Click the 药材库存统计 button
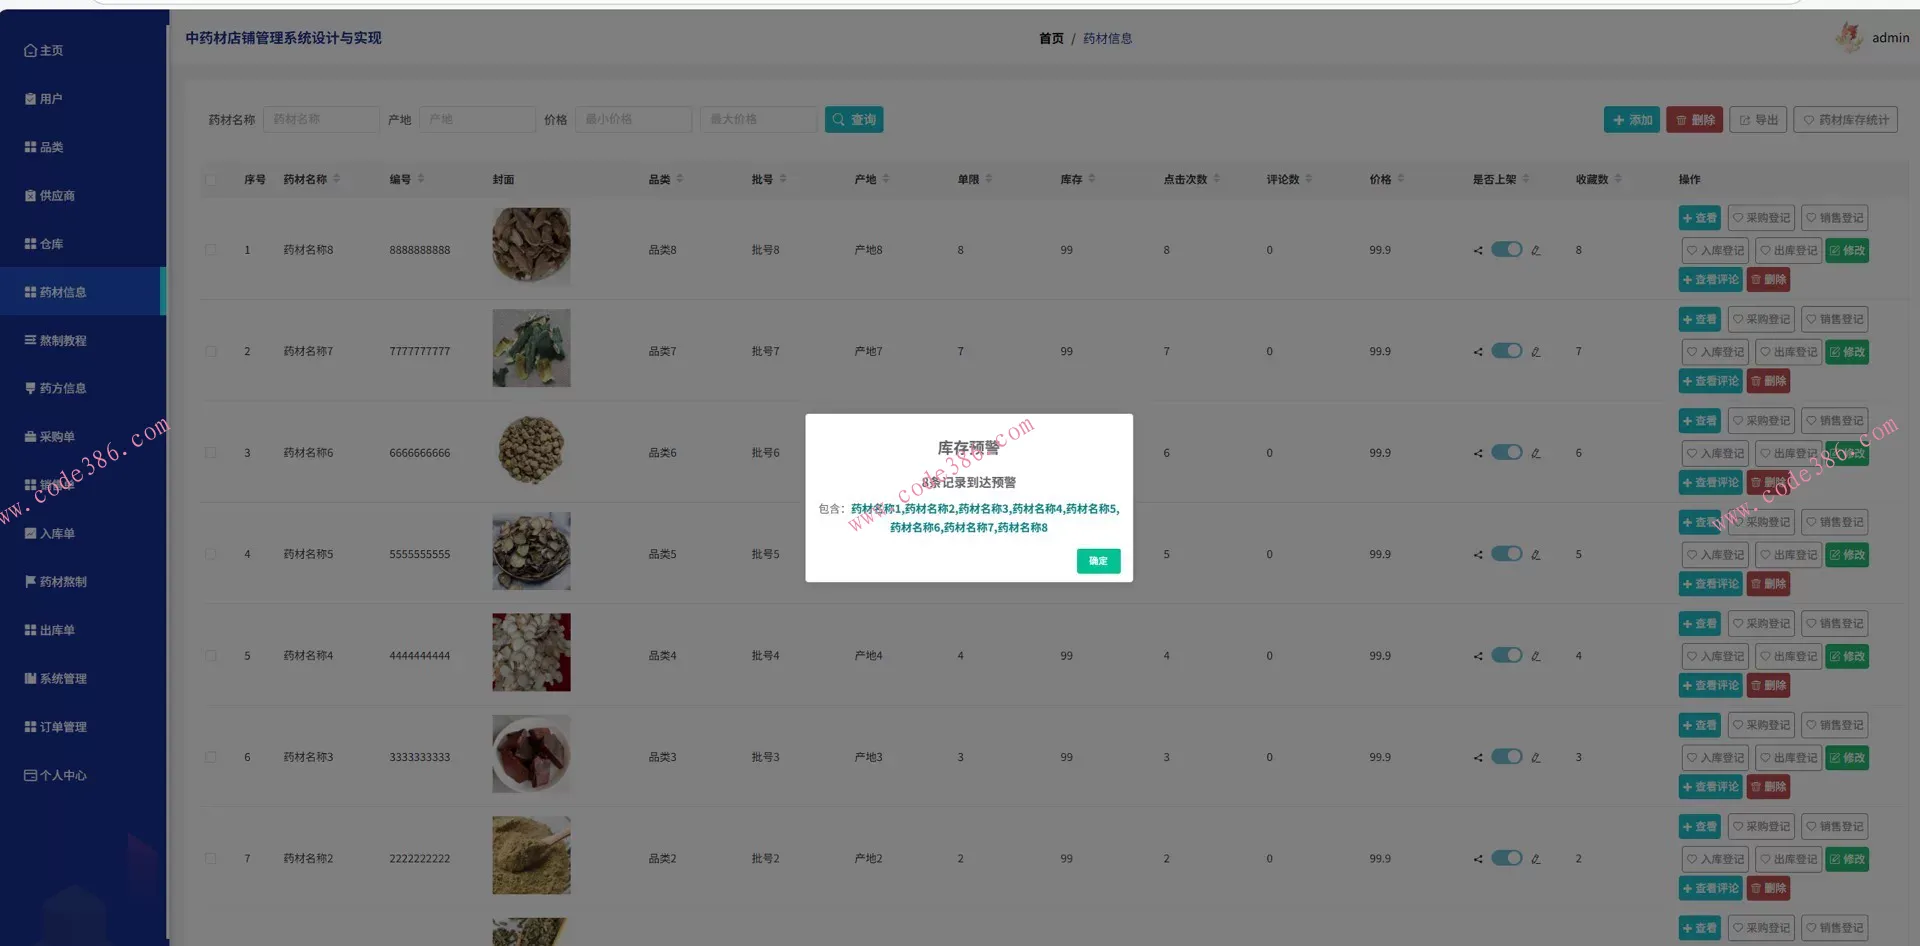 [1846, 119]
